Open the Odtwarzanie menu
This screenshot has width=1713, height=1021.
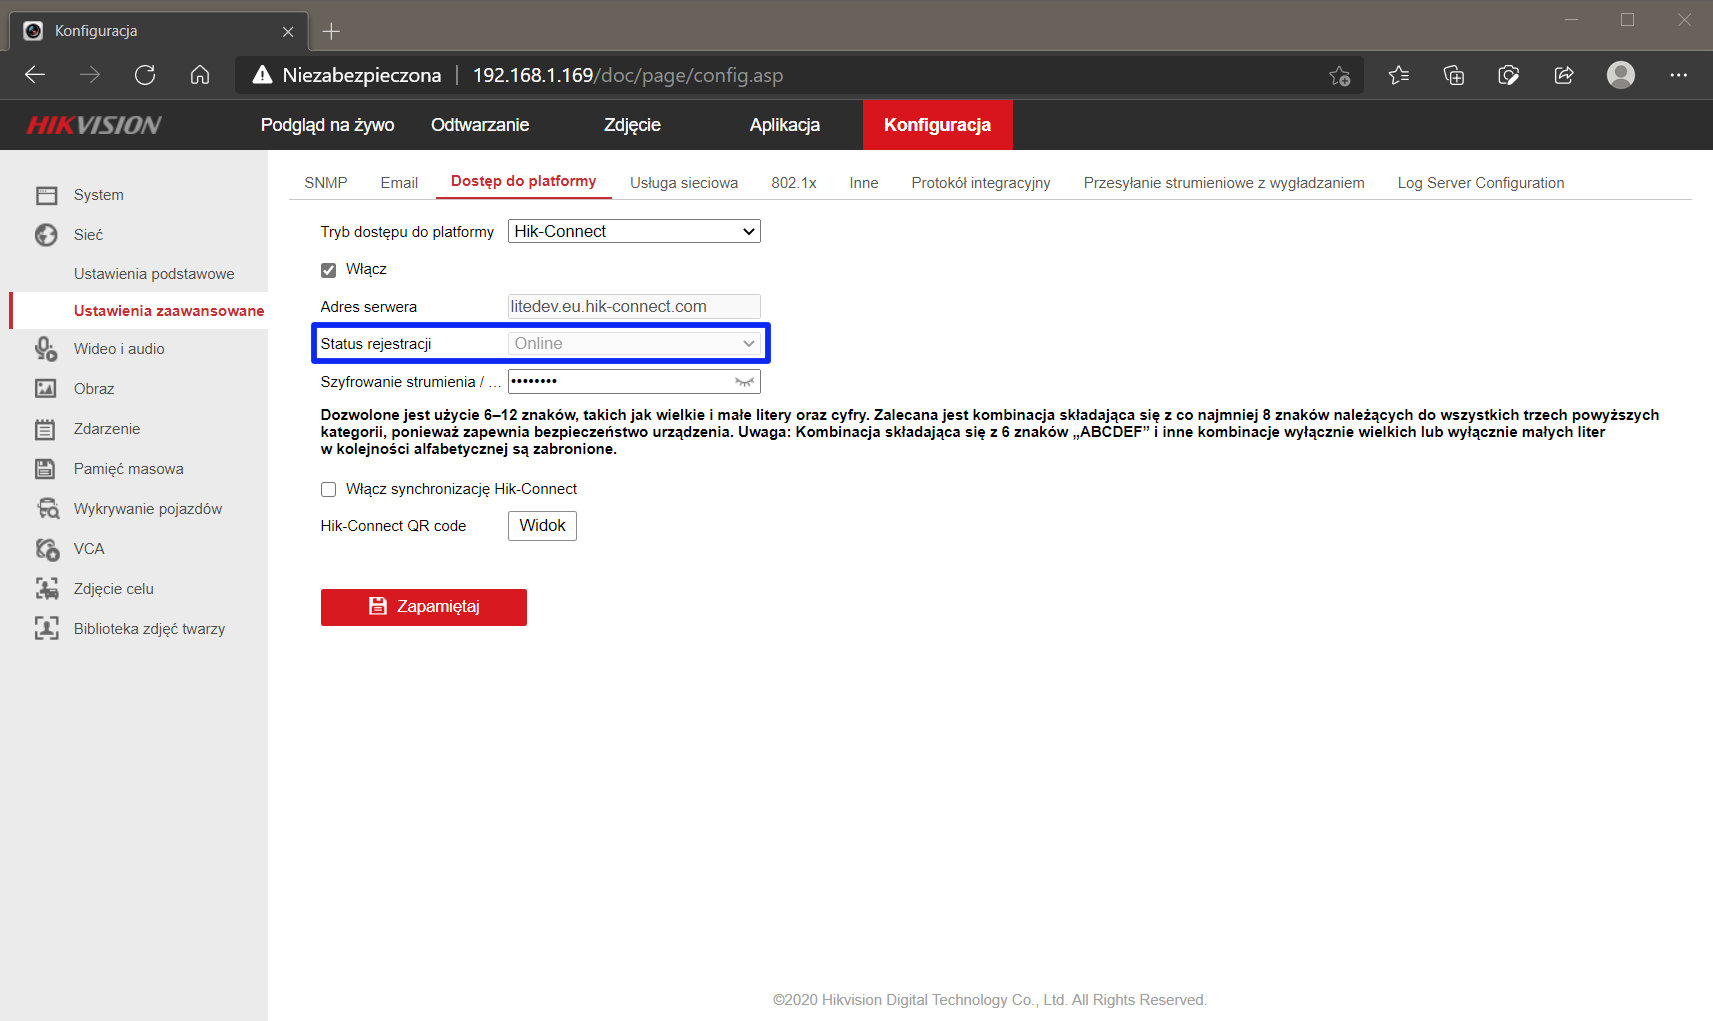click(480, 125)
